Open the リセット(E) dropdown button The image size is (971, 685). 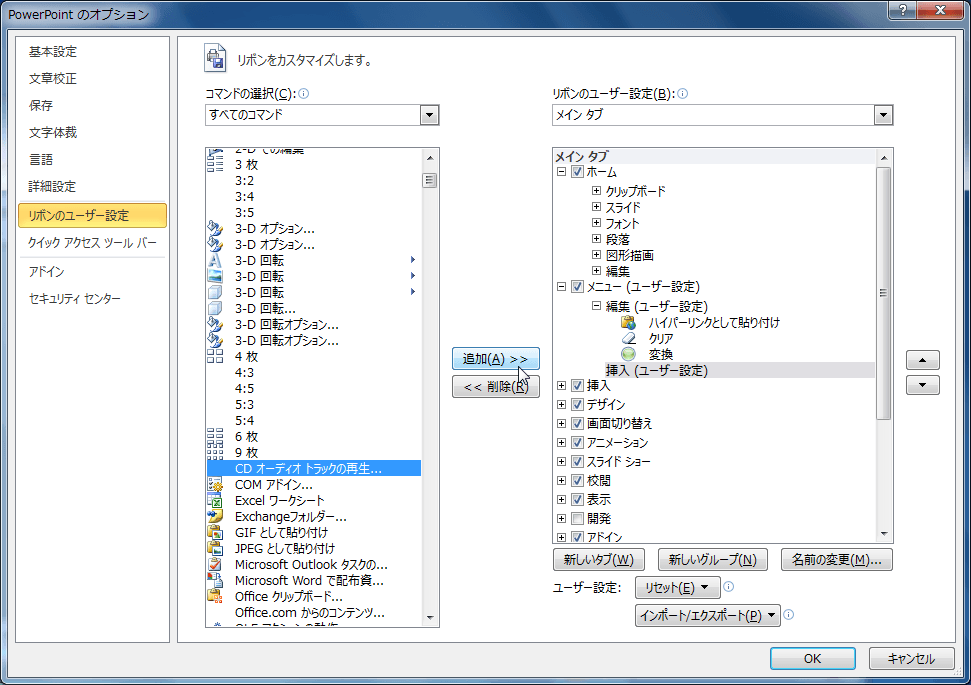677,588
